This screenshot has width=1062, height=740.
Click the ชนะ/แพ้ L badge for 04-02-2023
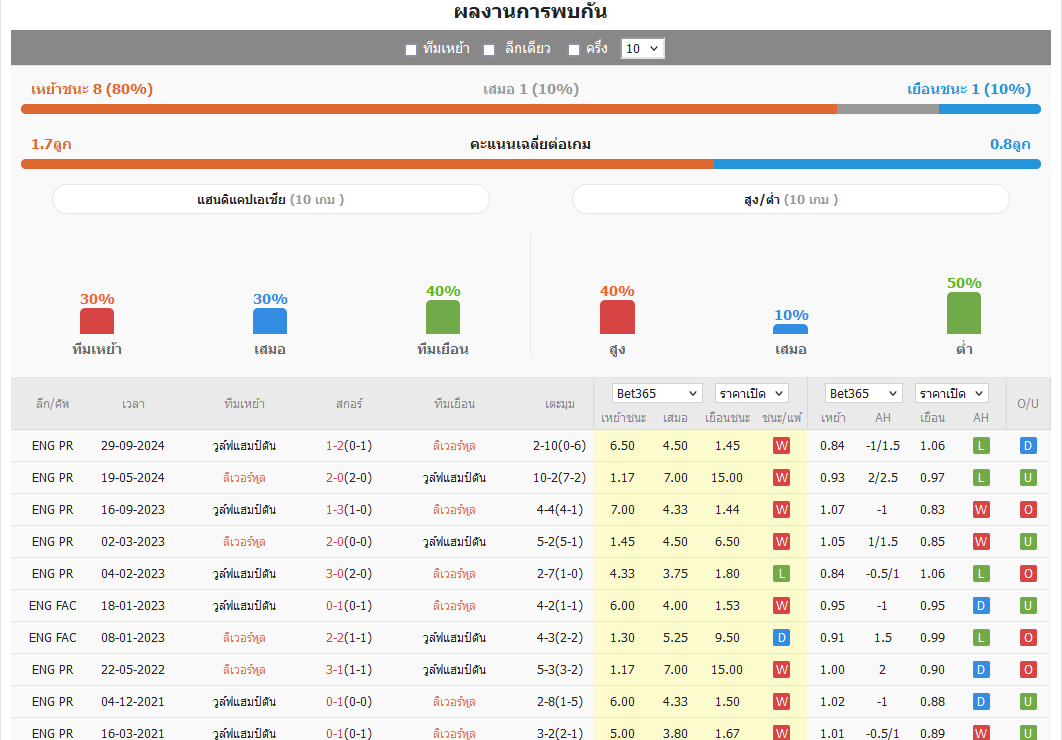click(x=782, y=573)
